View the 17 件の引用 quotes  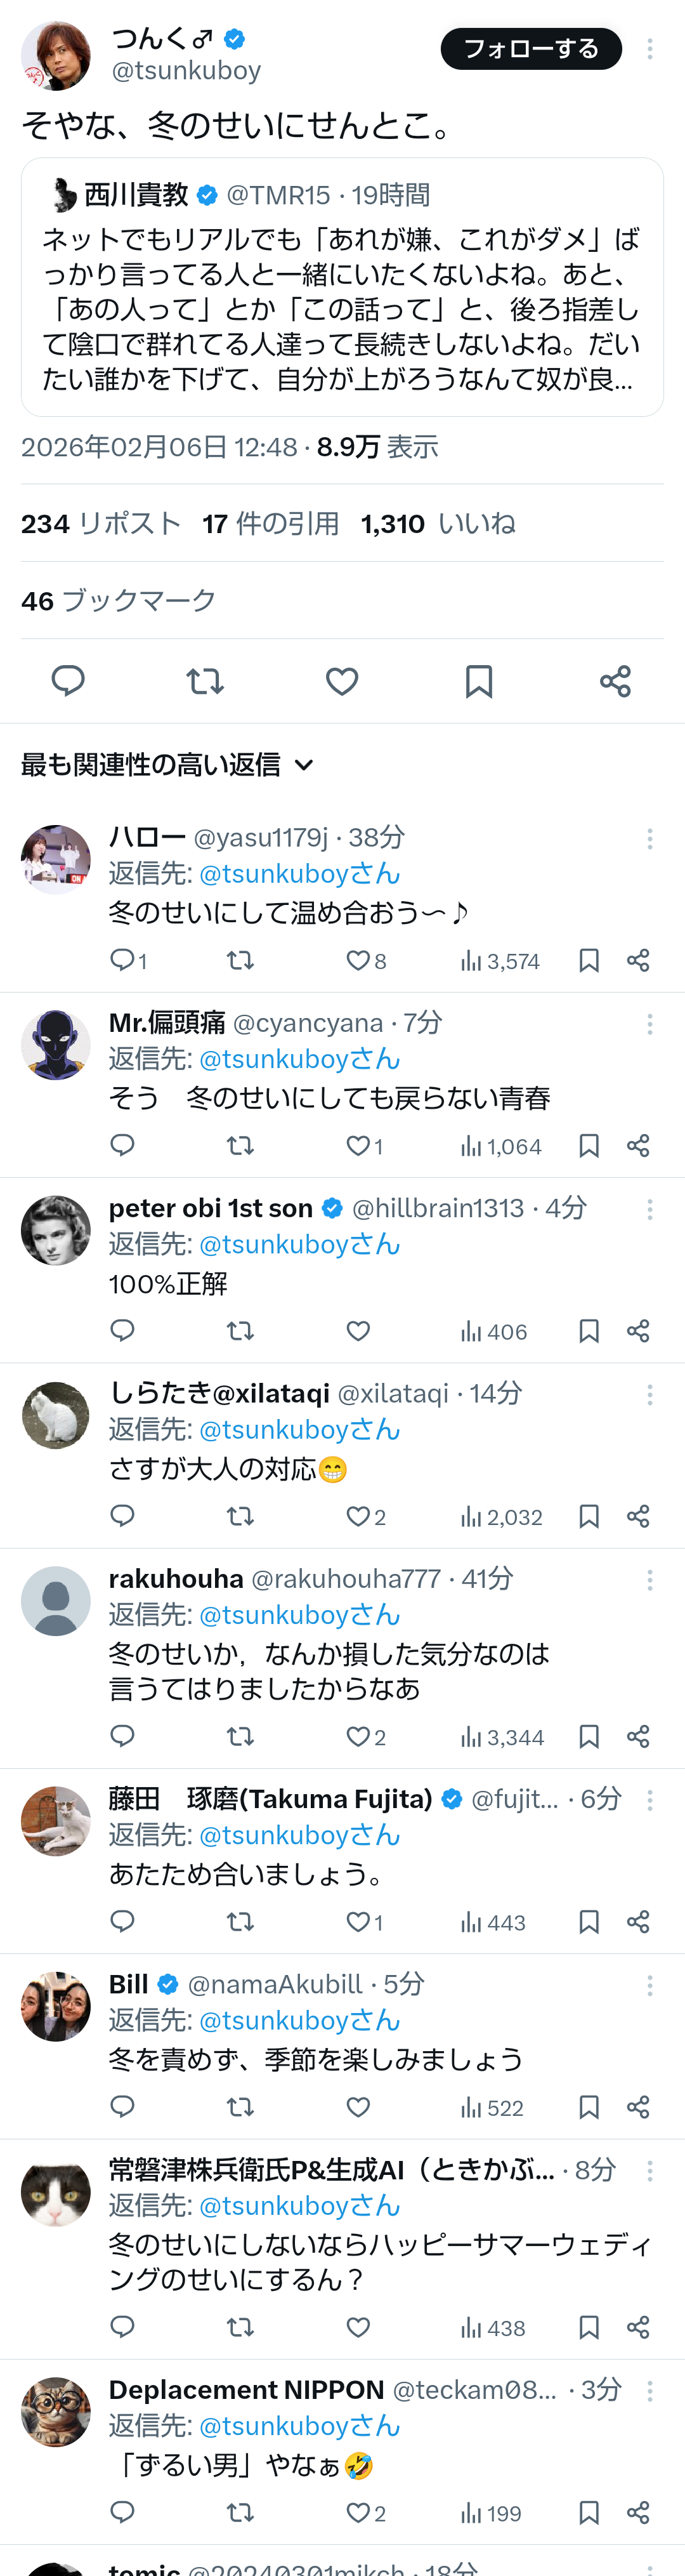[270, 524]
